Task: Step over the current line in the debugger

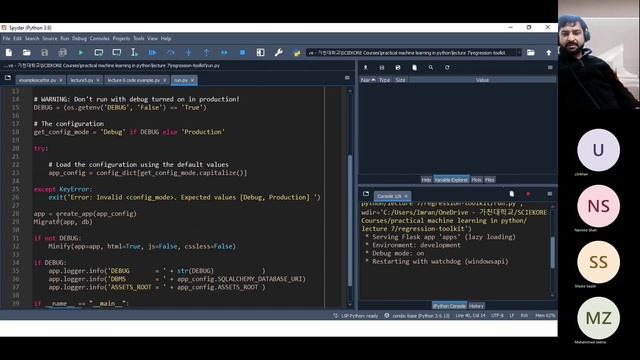Action: pyautogui.click(x=171, y=53)
